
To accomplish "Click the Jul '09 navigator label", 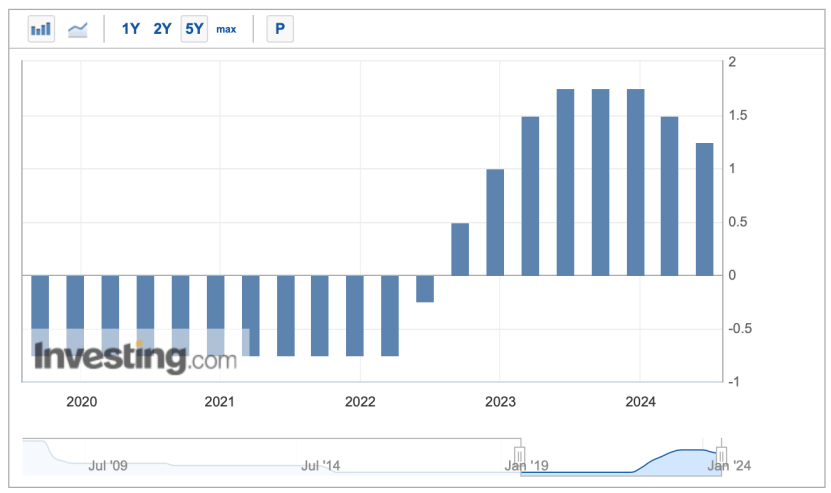I will click(x=108, y=465).
